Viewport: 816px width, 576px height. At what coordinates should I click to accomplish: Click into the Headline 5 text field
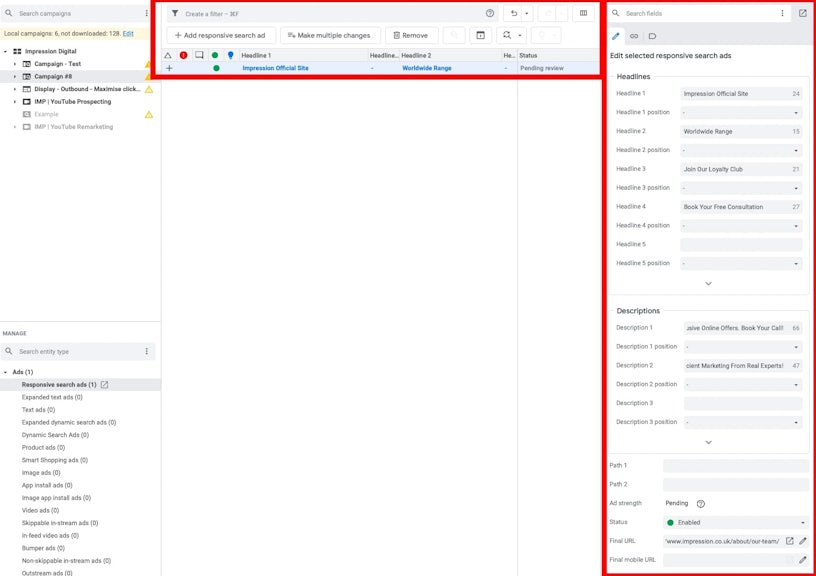741,244
